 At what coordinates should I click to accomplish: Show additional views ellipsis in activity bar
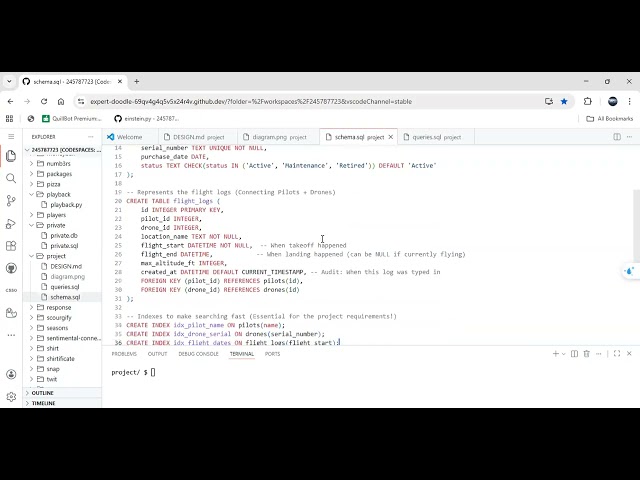[x=11, y=335]
